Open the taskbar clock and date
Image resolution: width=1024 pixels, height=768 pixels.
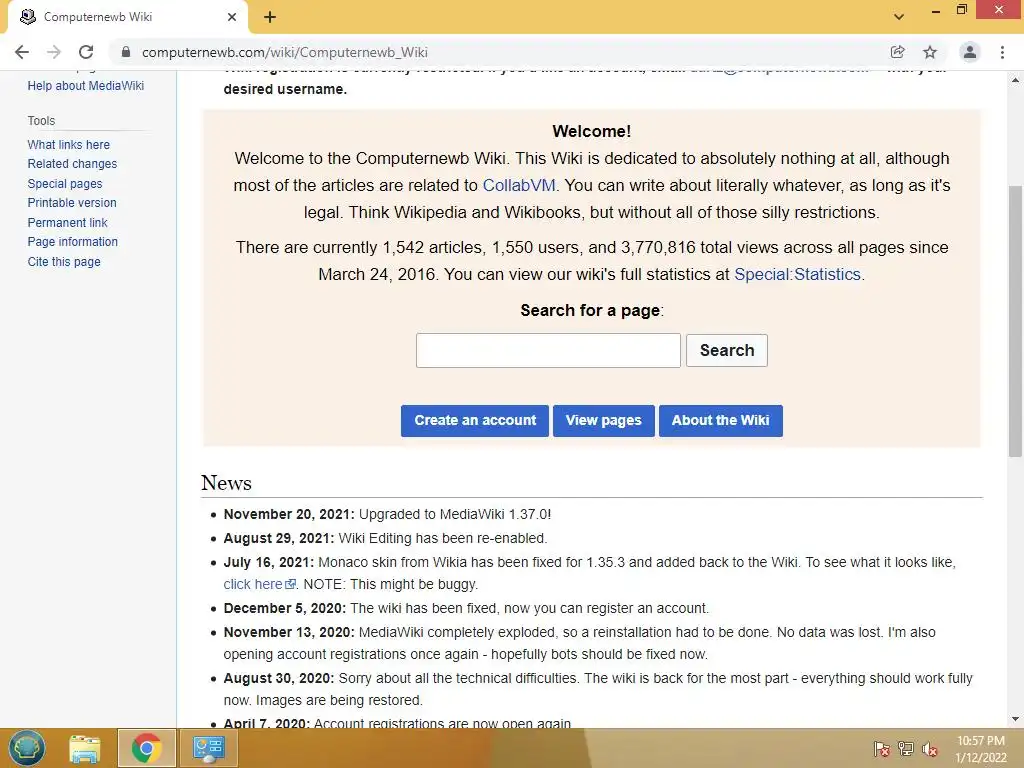(x=981, y=749)
